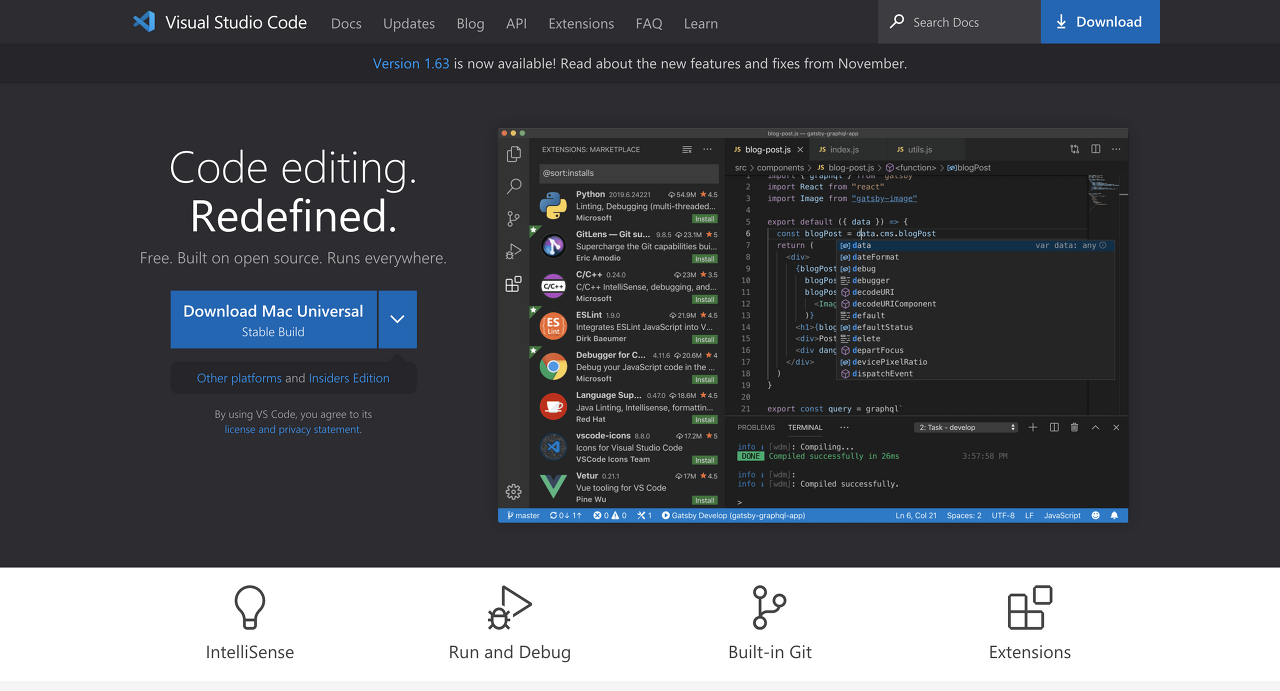Click the smiley feedback icon in the status bar
This screenshot has height=691, width=1280.
click(1096, 515)
